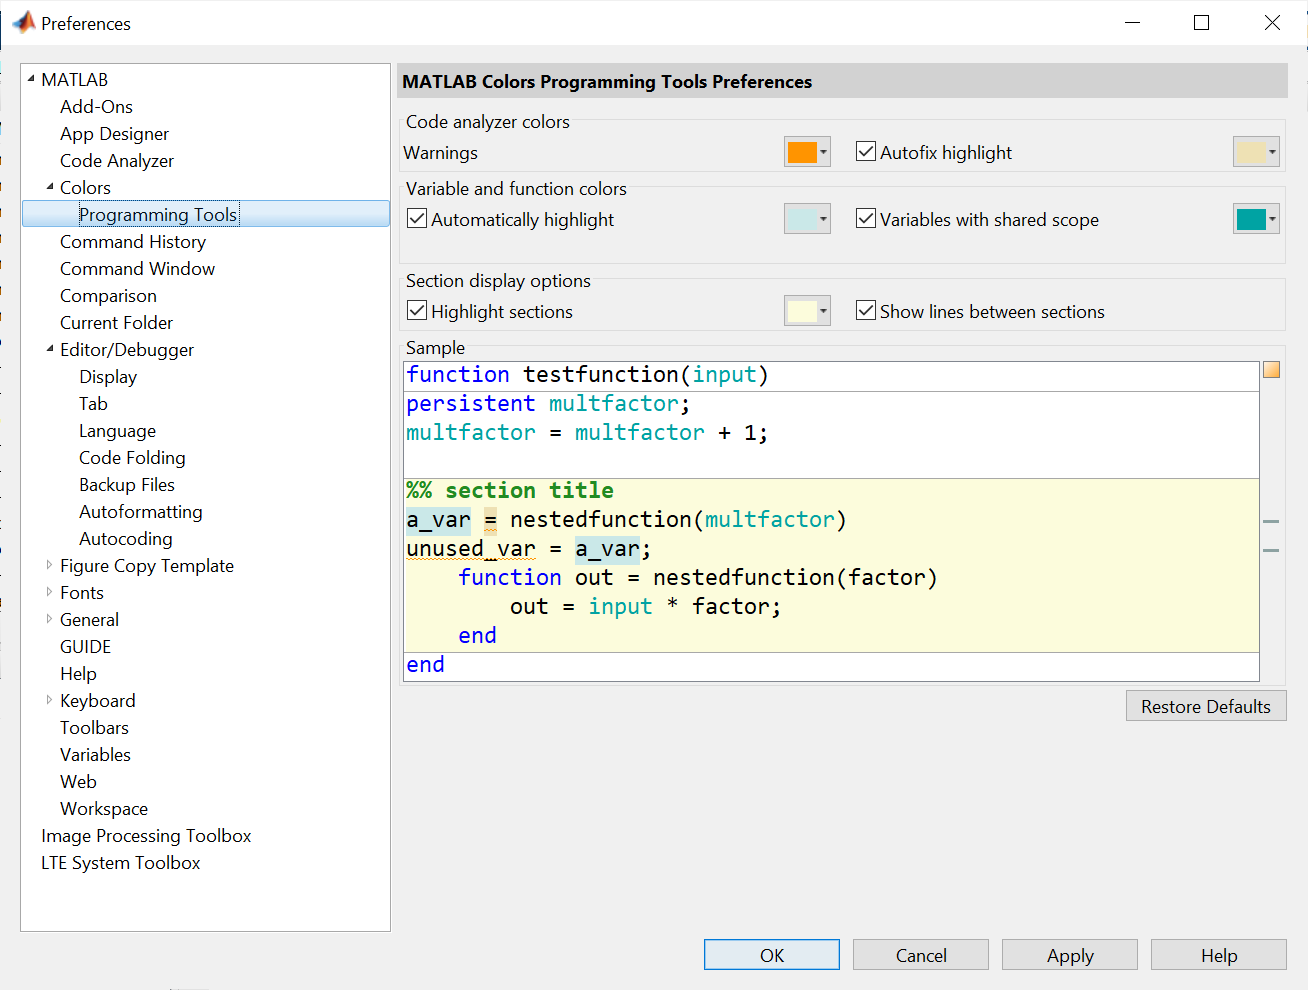Open Tab preferences under Editor/Debugger

point(93,403)
